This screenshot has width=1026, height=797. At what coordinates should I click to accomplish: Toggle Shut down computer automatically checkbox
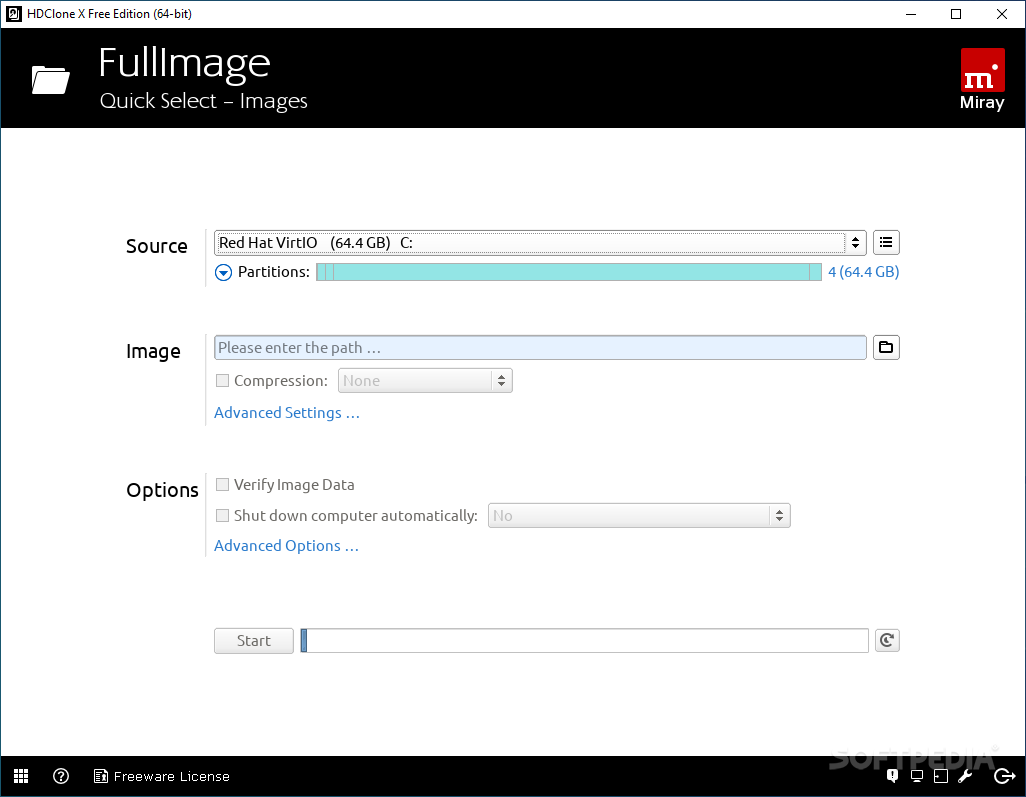(x=222, y=516)
